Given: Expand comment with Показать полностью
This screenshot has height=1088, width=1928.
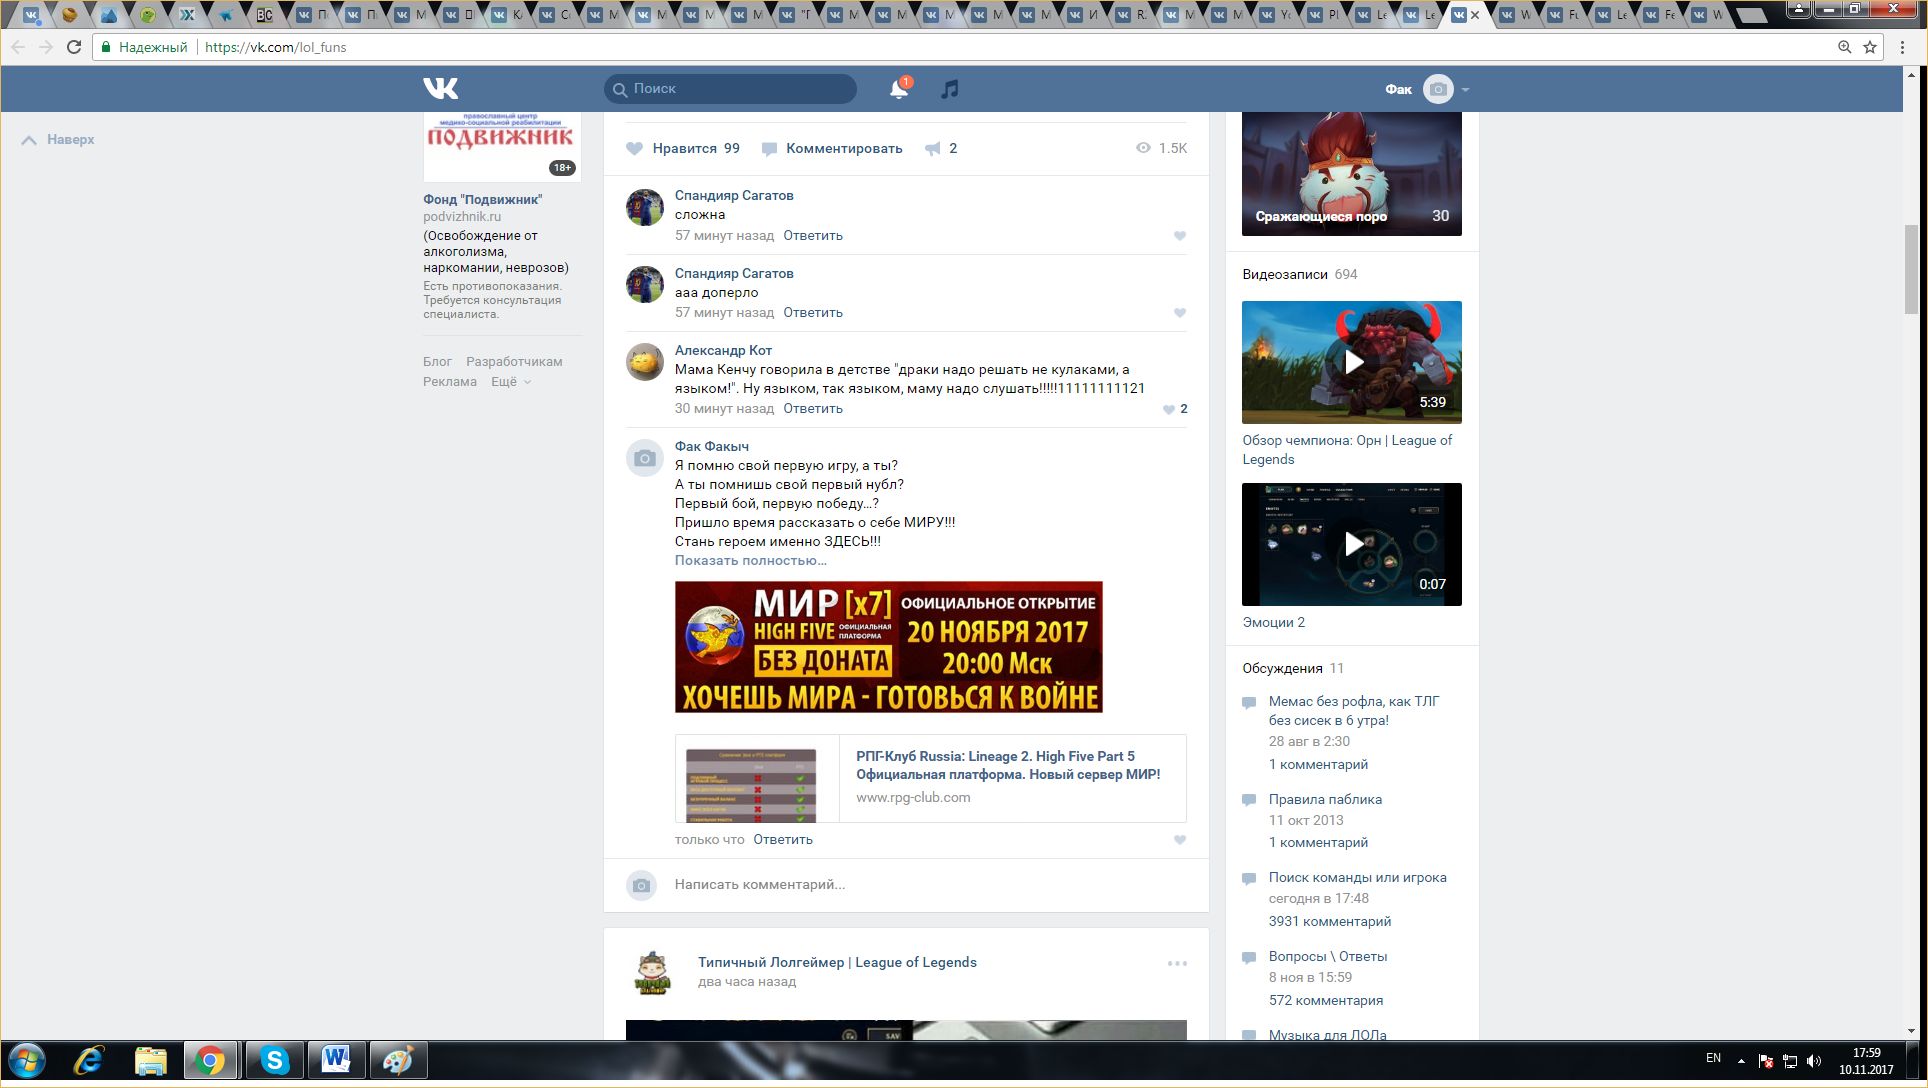Looking at the screenshot, I should pyautogui.click(x=751, y=560).
